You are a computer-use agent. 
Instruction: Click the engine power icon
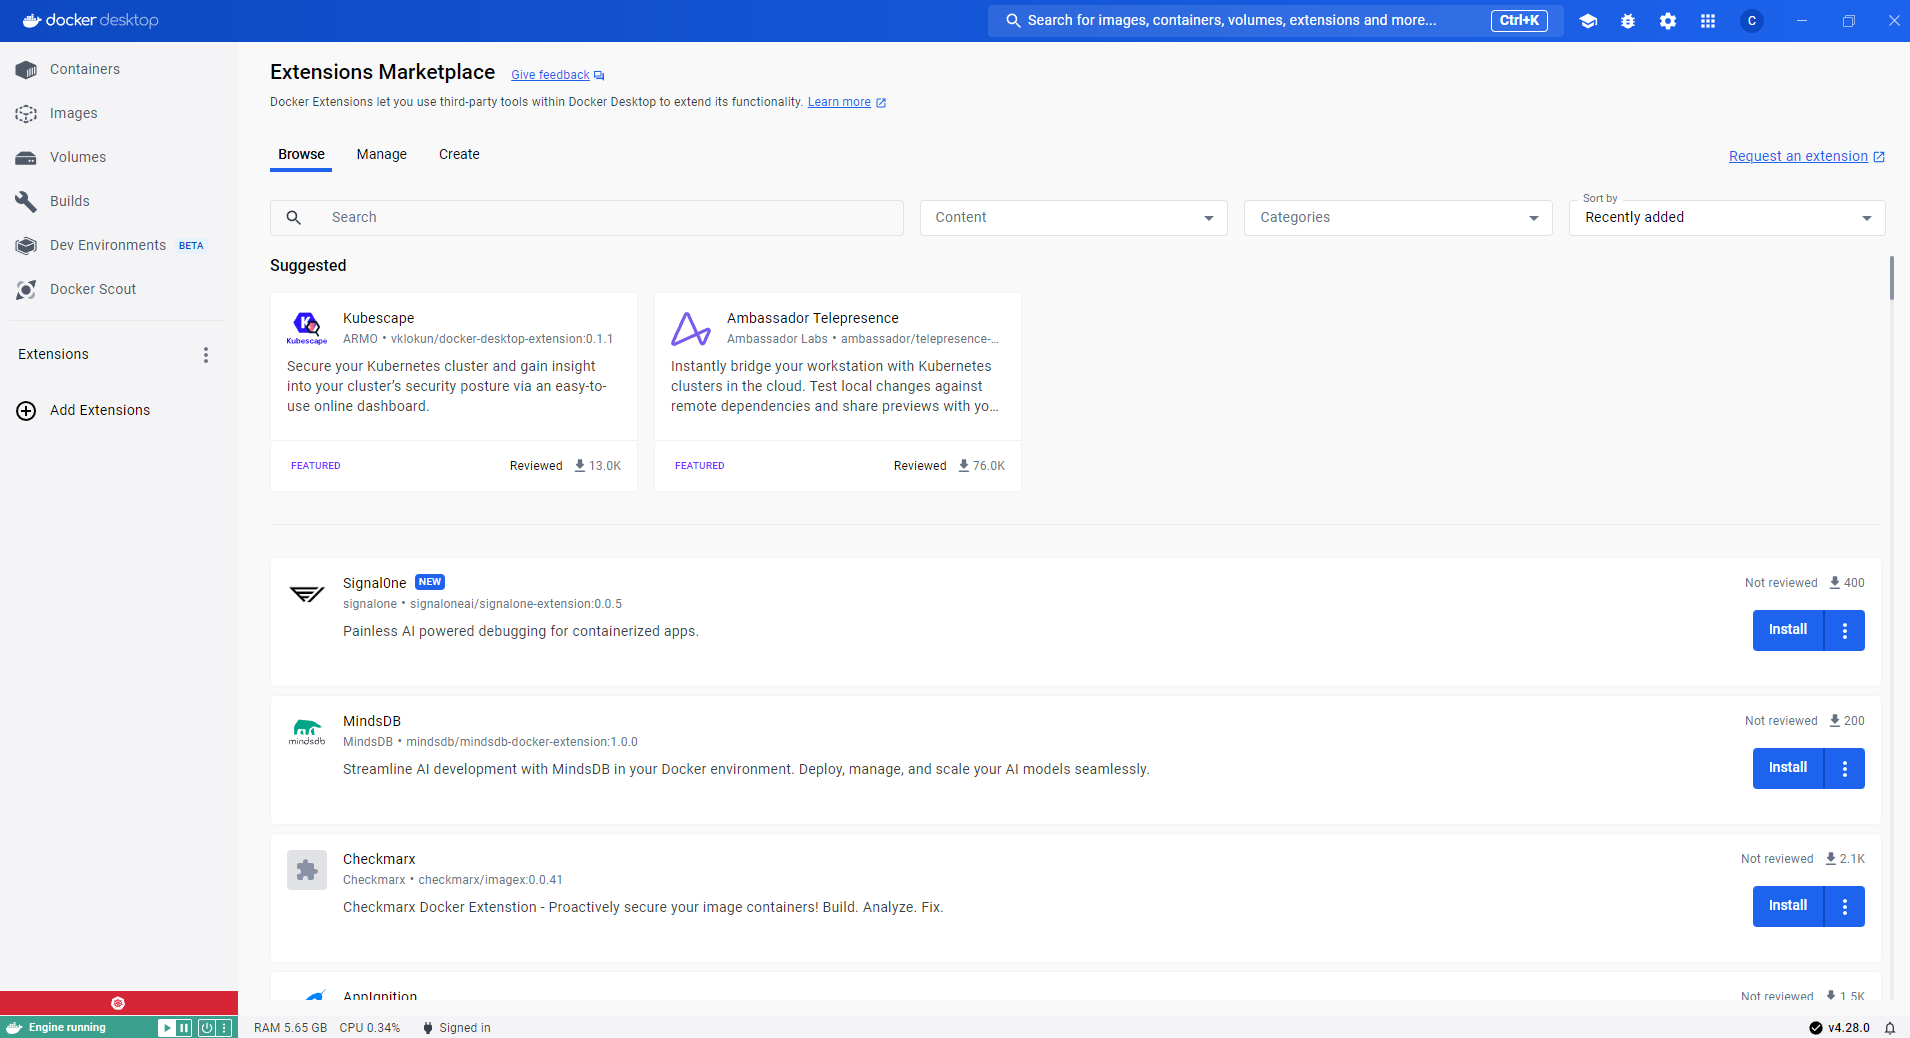[207, 1028]
